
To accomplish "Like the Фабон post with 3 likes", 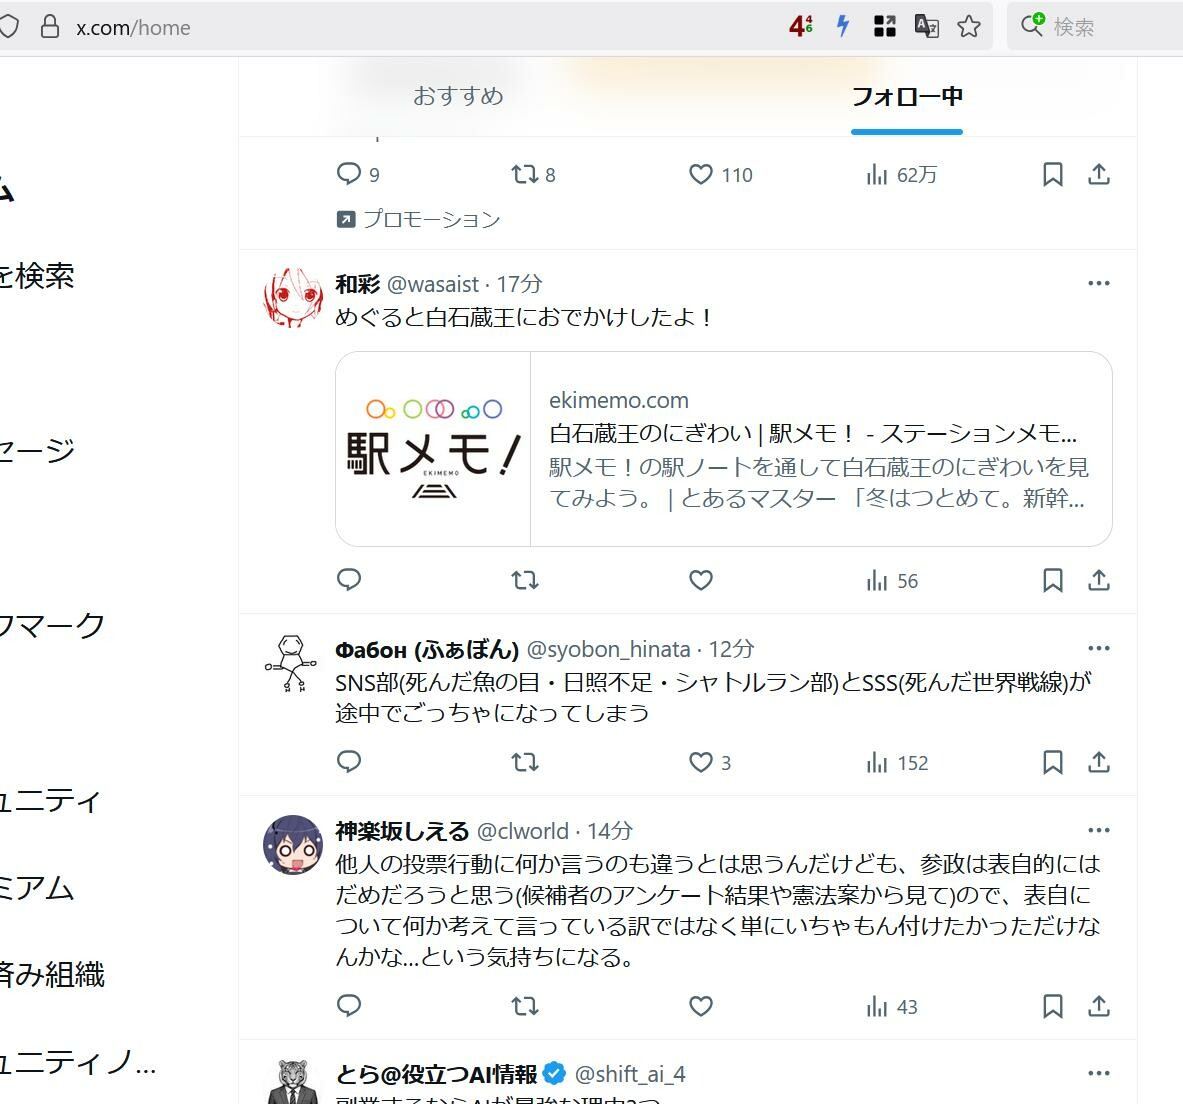I will 710,762.
